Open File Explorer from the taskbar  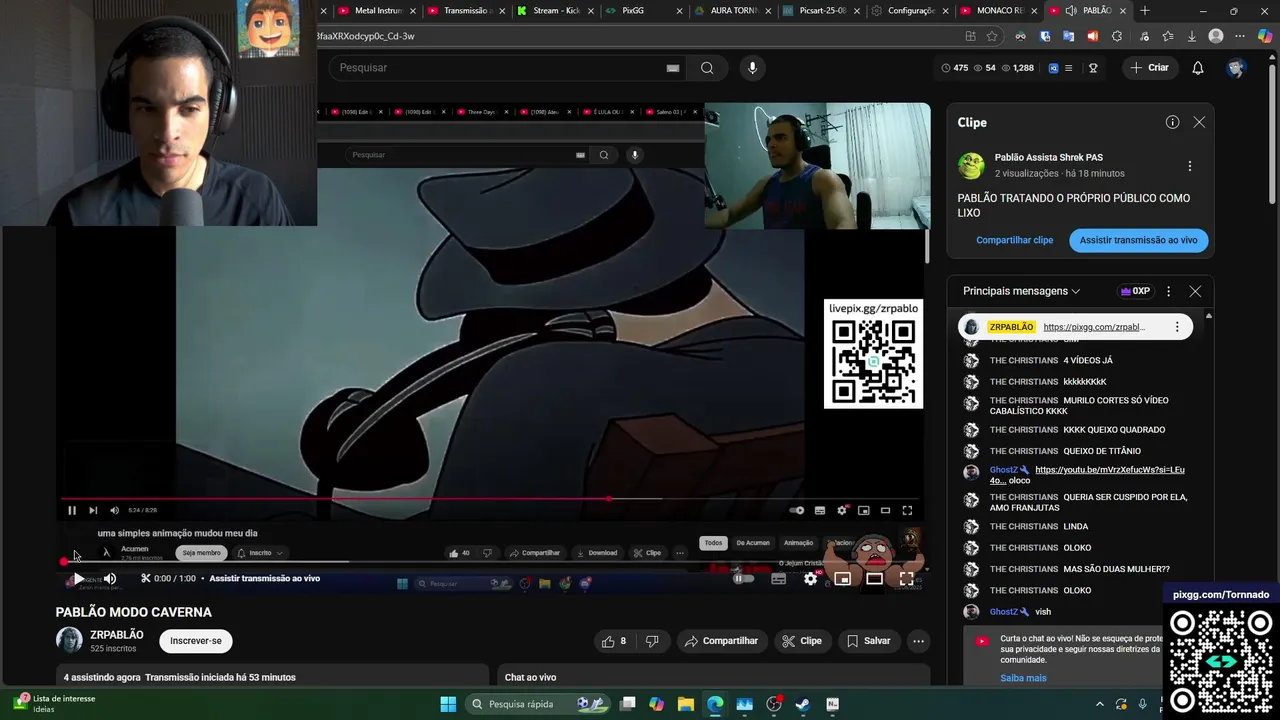[x=685, y=704]
